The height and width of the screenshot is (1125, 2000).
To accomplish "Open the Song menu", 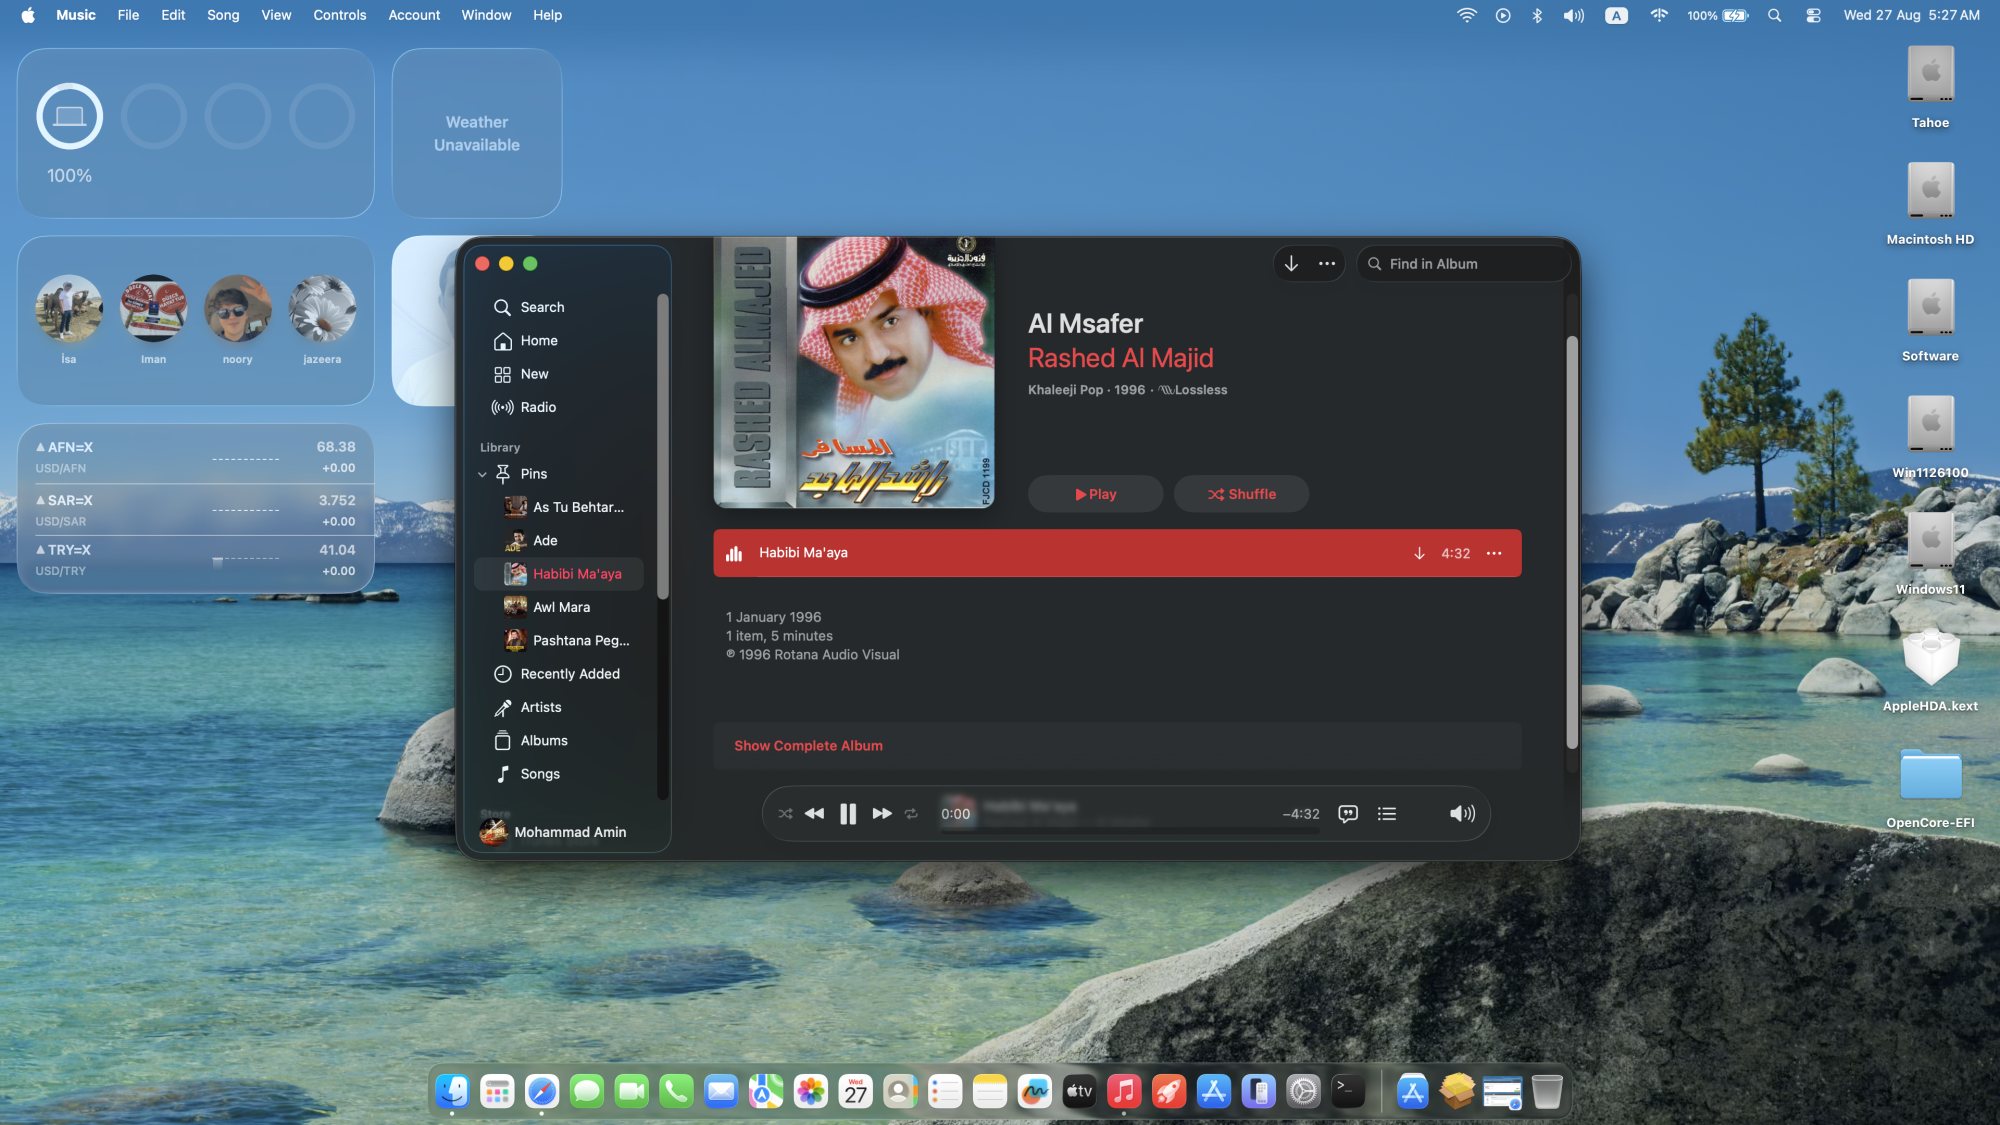I will [x=222, y=15].
